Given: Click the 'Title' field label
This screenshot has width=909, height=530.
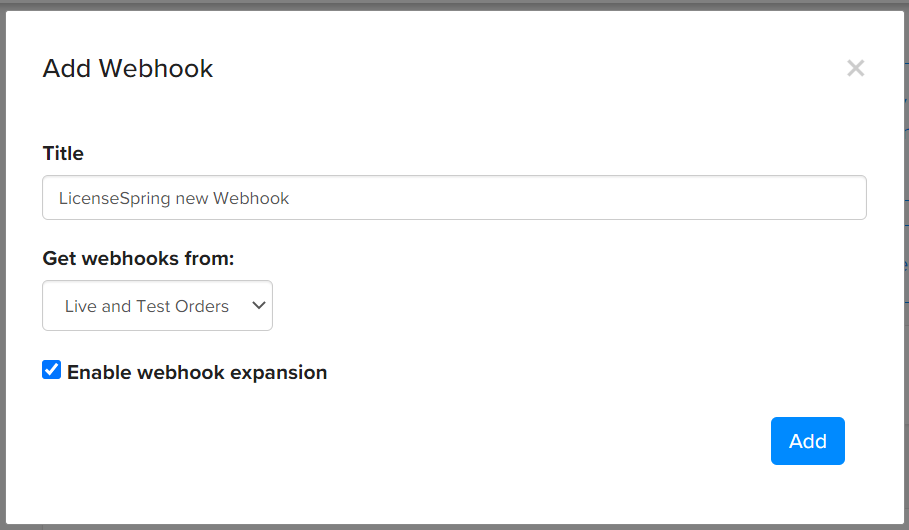Looking at the screenshot, I should coord(63,153).
